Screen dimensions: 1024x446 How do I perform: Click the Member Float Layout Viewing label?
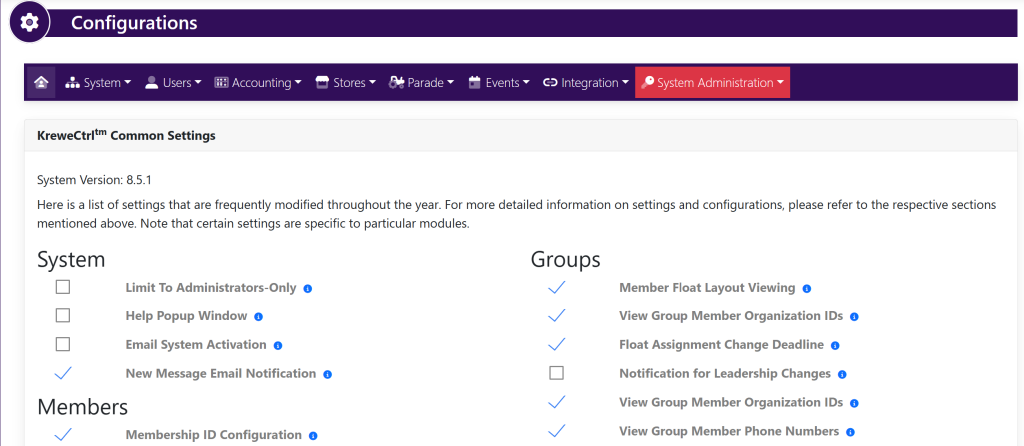(707, 288)
